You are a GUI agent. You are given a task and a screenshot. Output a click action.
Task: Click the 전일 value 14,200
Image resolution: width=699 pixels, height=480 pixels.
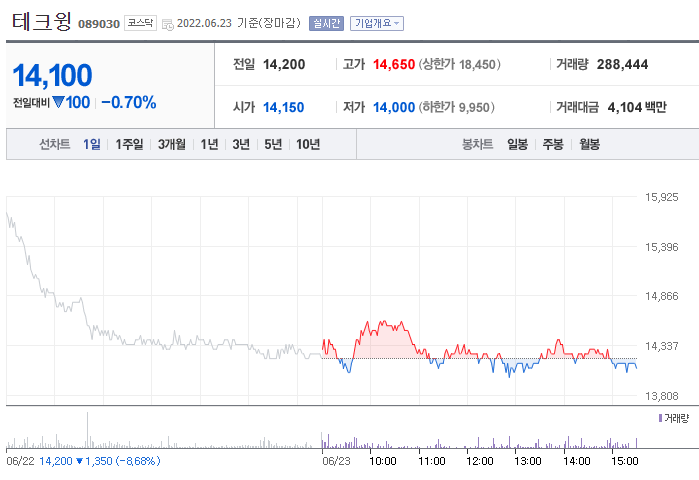coord(284,64)
